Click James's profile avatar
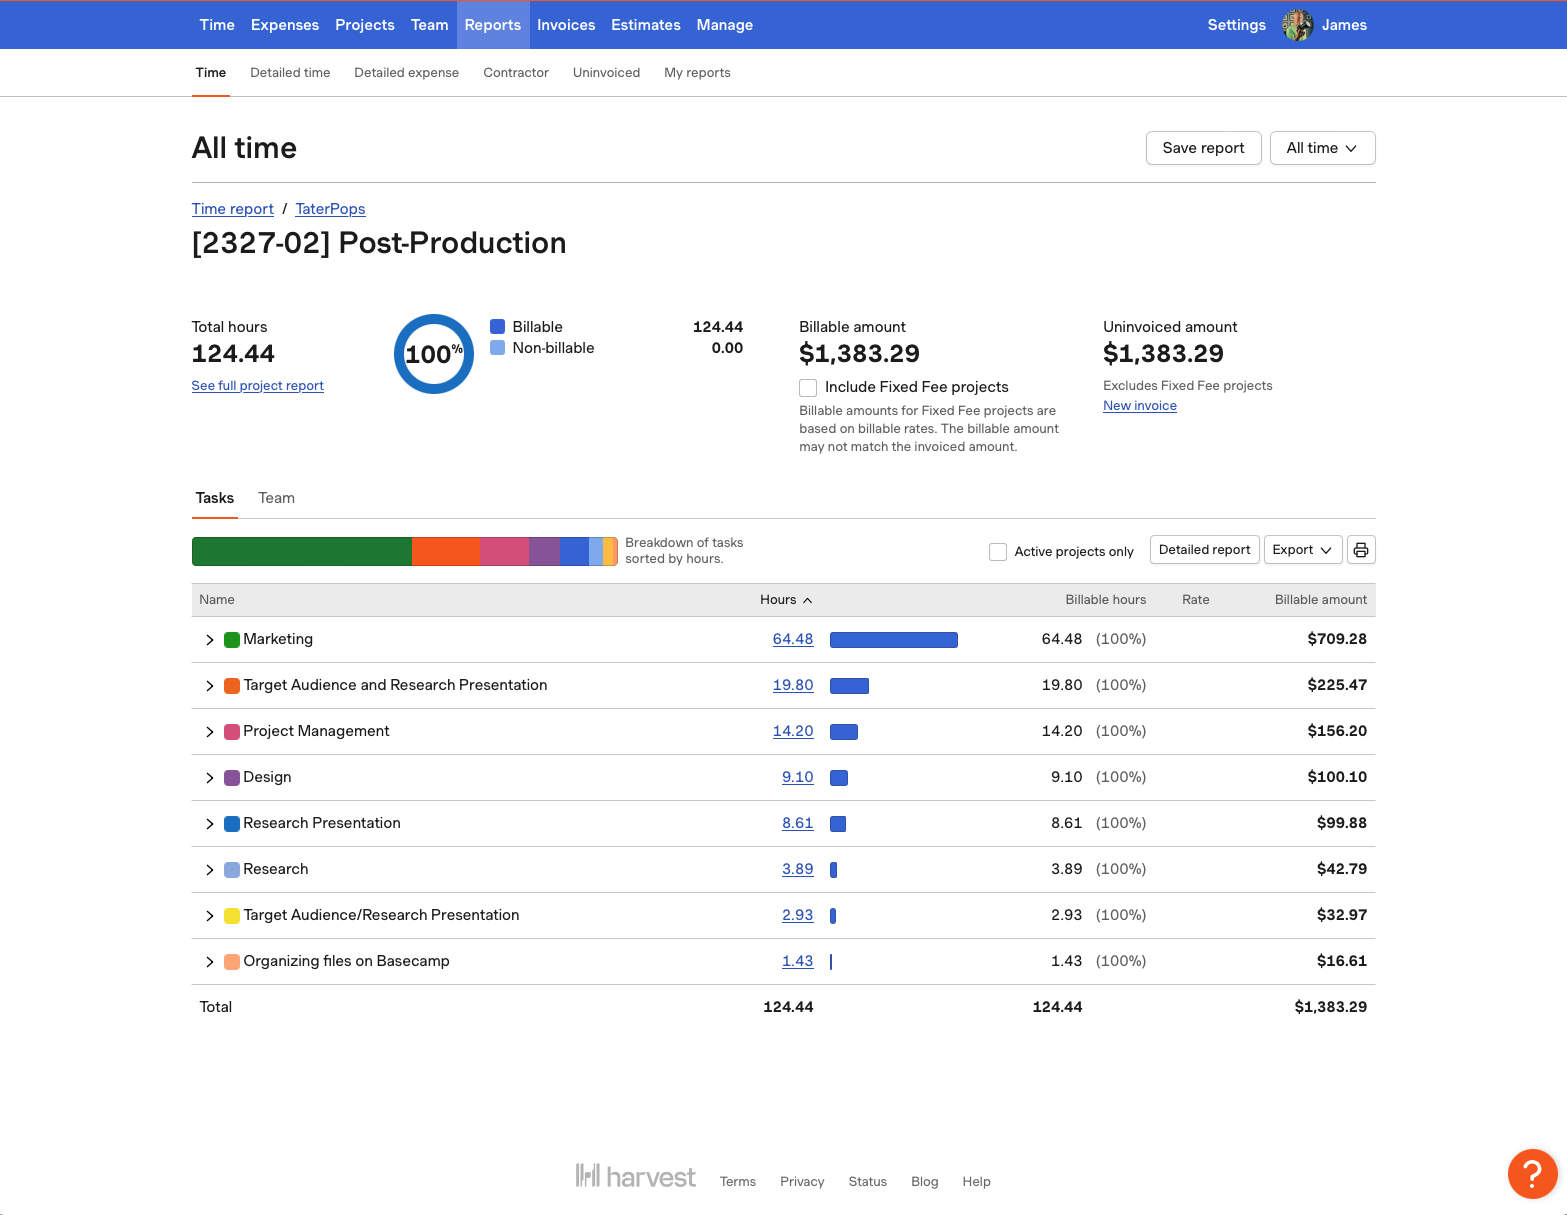 (1297, 25)
